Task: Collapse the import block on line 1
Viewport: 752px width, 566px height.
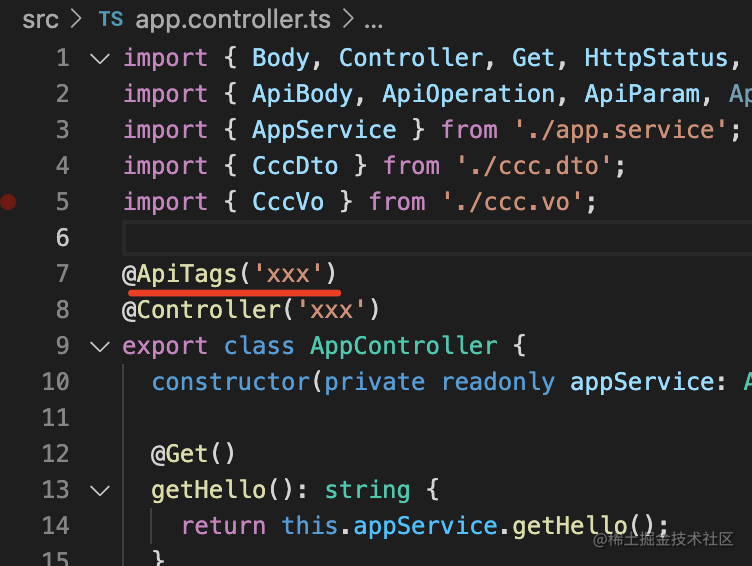Action: point(99,58)
